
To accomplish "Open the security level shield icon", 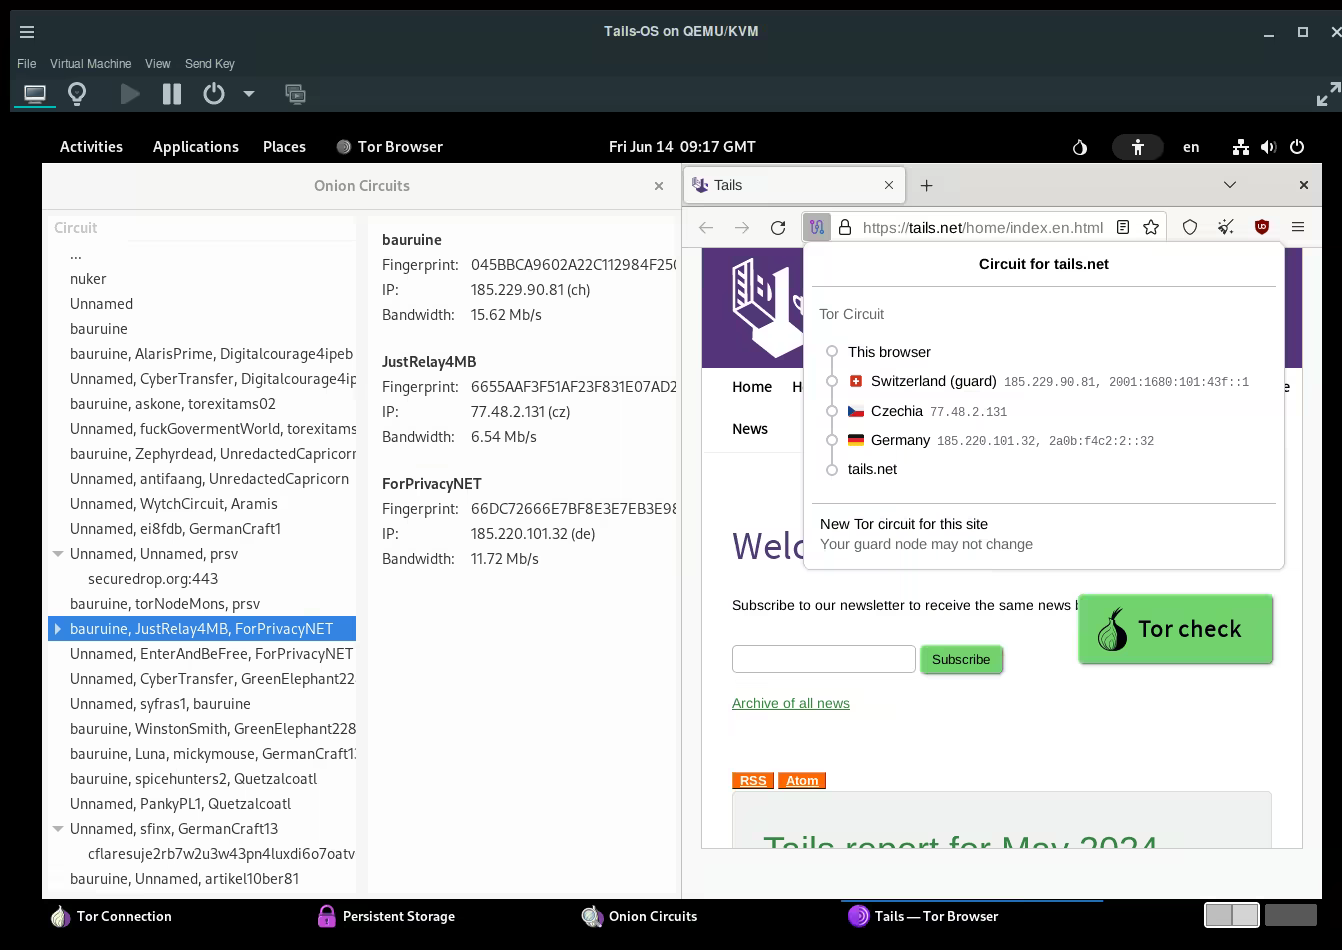I will [1190, 227].
